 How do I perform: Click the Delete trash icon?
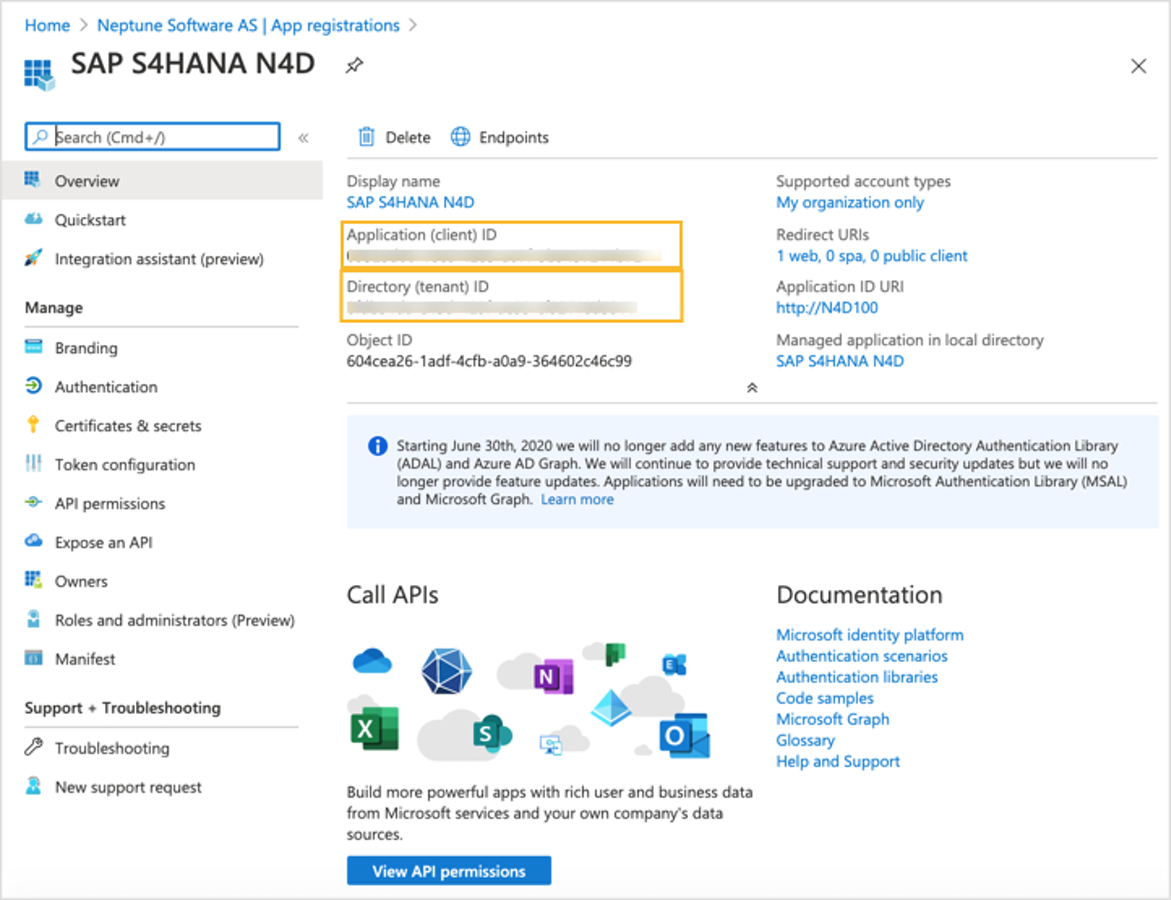[367, 137]
